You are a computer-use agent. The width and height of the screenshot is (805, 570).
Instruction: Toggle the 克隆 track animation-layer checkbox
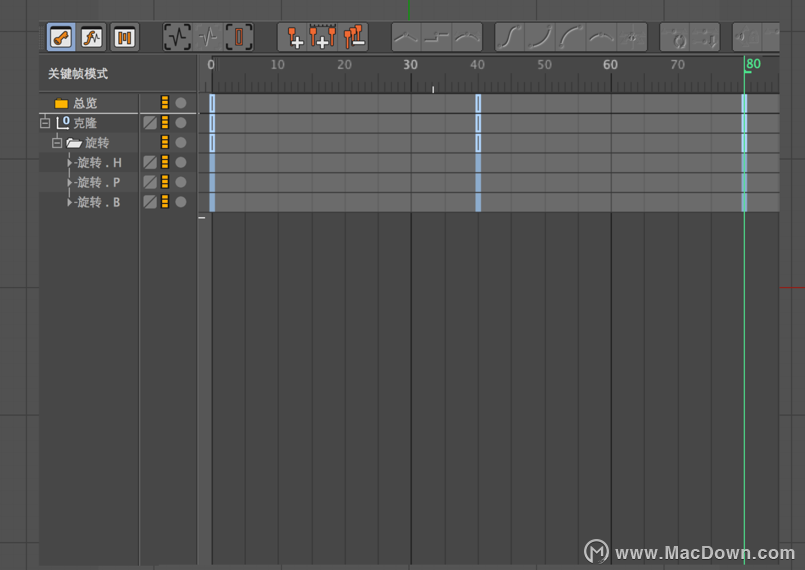[150, 122]
